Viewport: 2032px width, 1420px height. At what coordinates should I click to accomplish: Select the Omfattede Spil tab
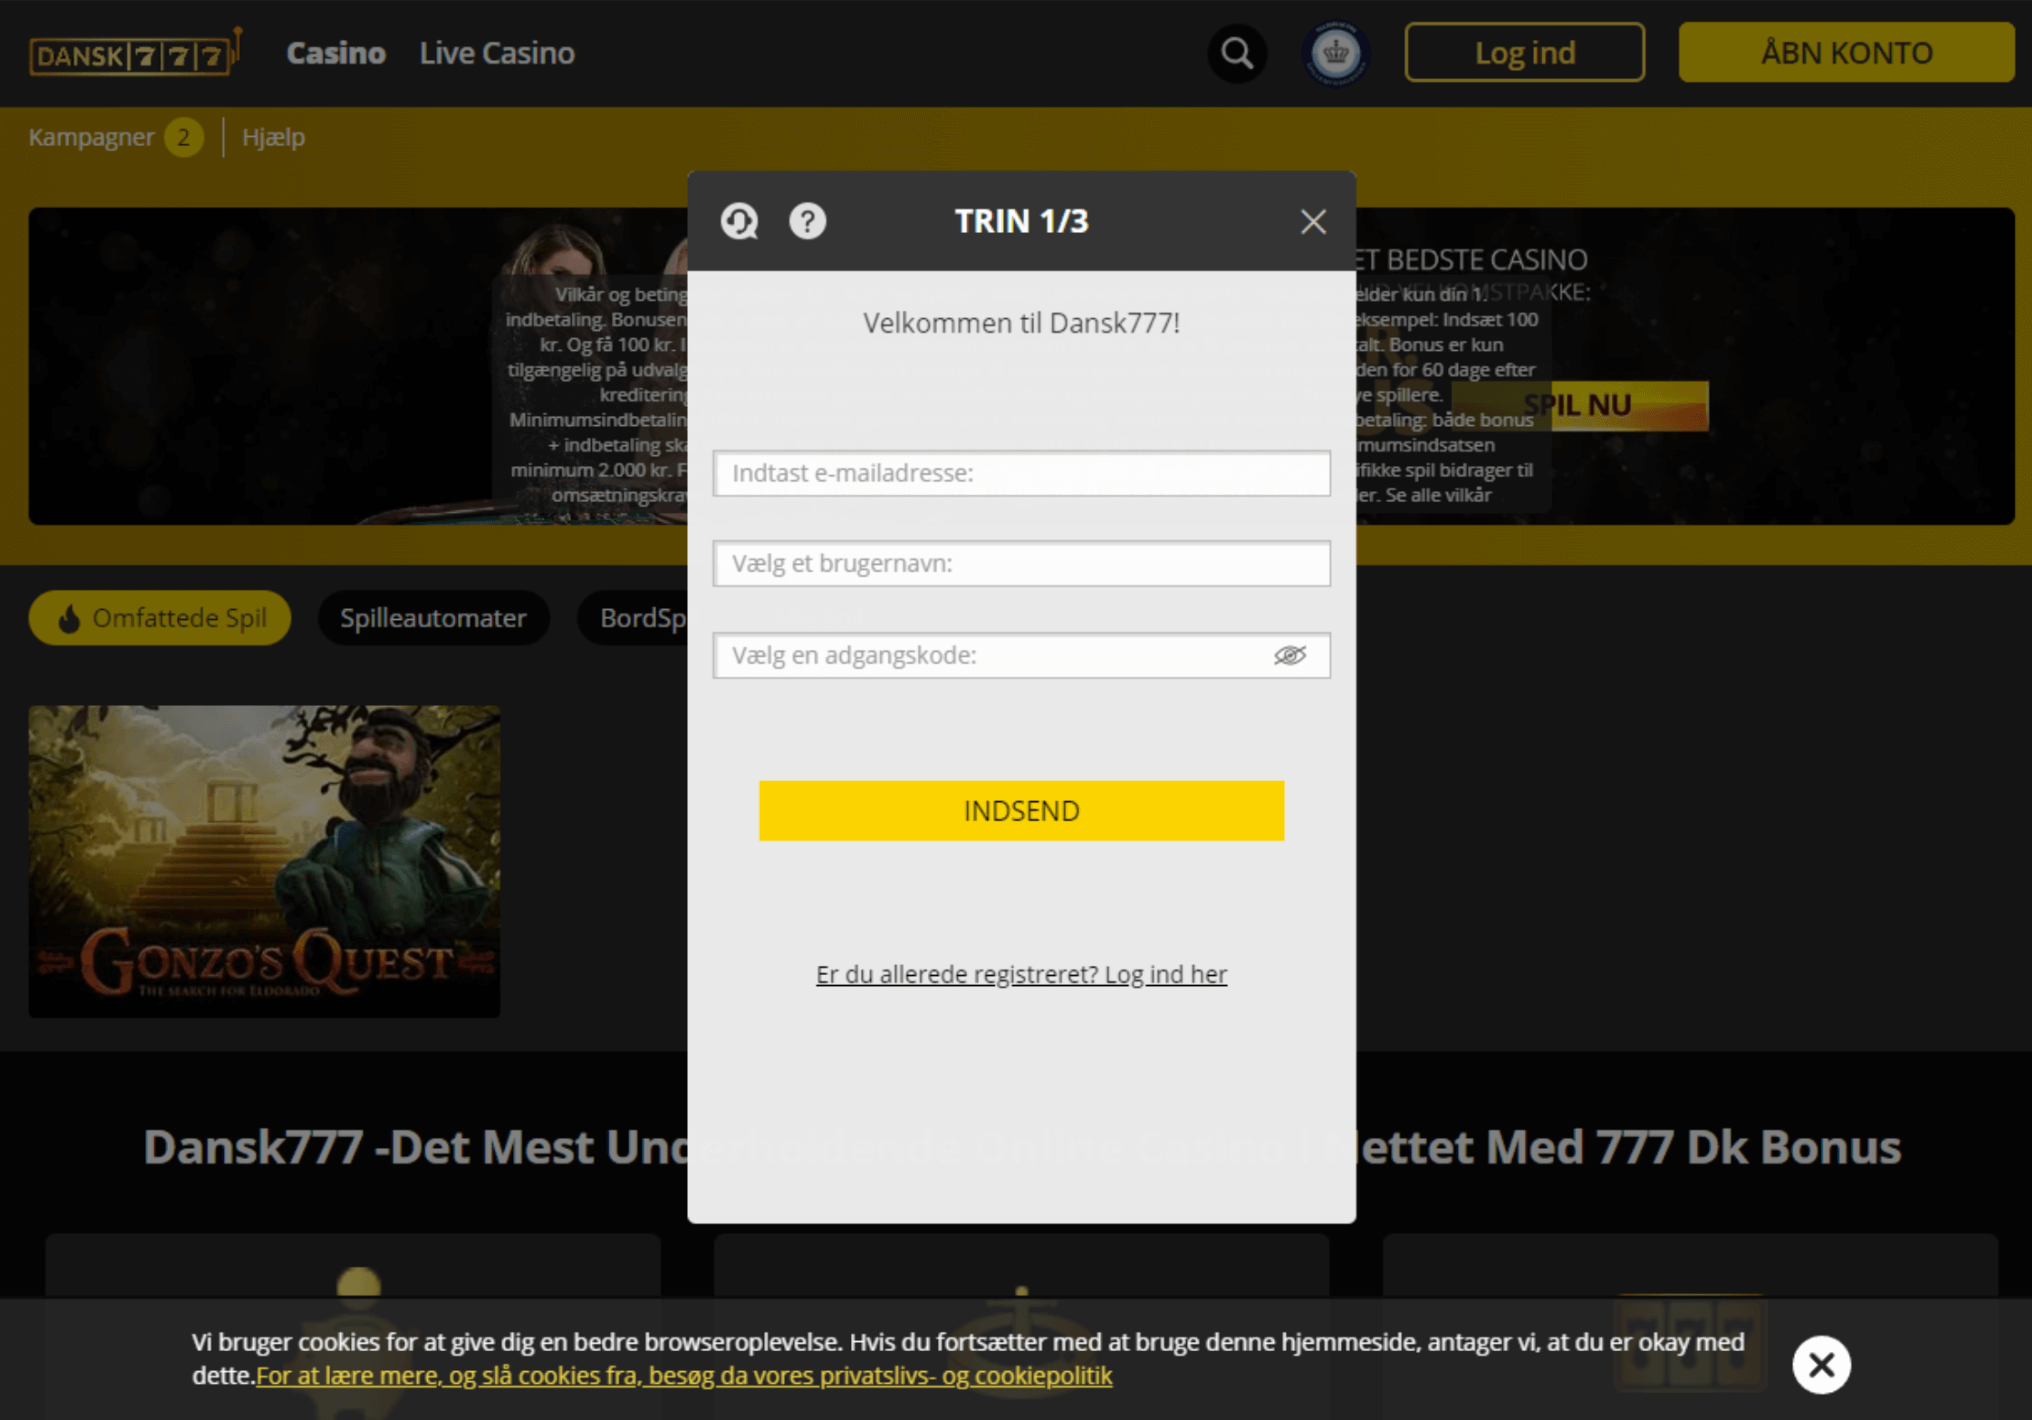pos(160,618)
